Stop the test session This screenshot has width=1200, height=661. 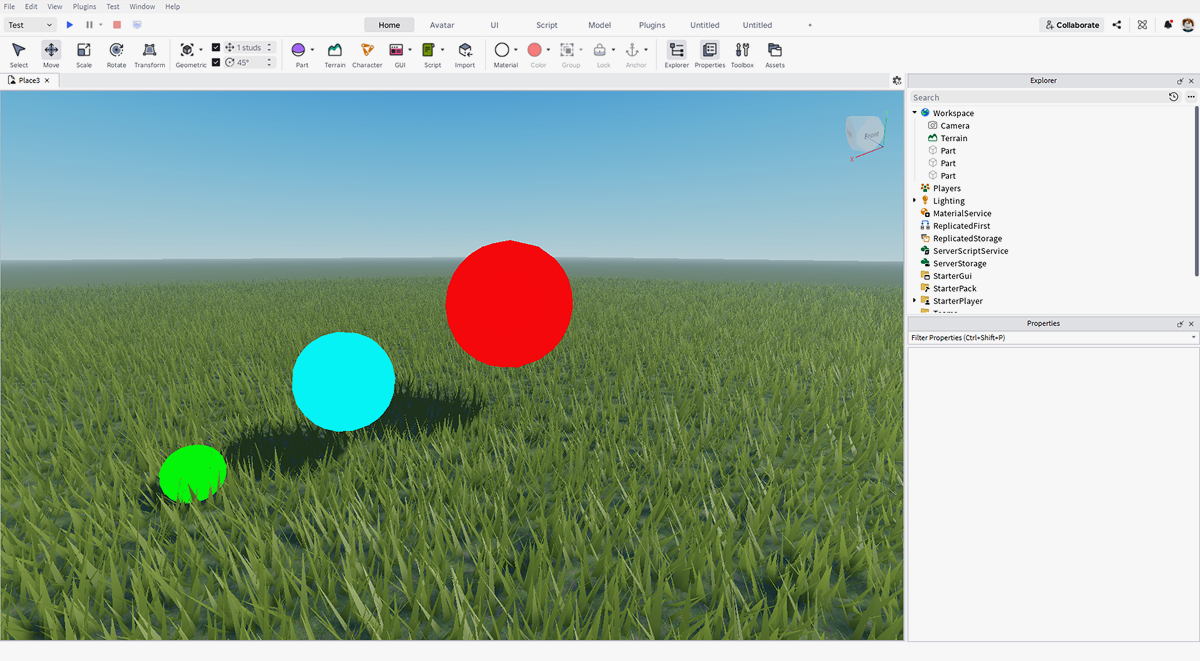tap(117, 25)
